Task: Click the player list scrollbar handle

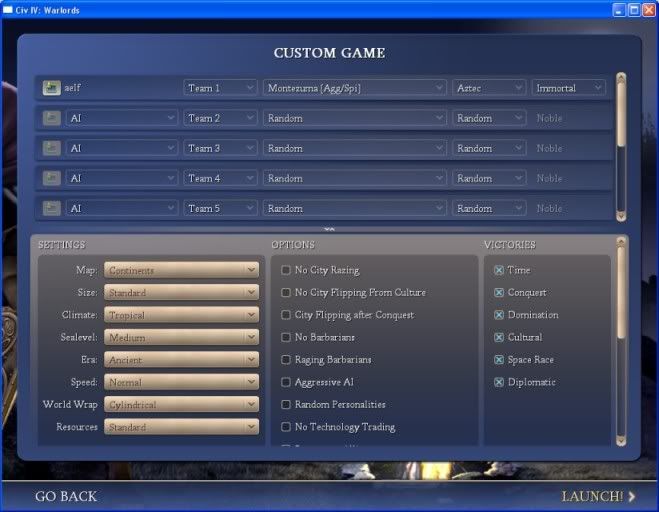Action: [621, 114]
